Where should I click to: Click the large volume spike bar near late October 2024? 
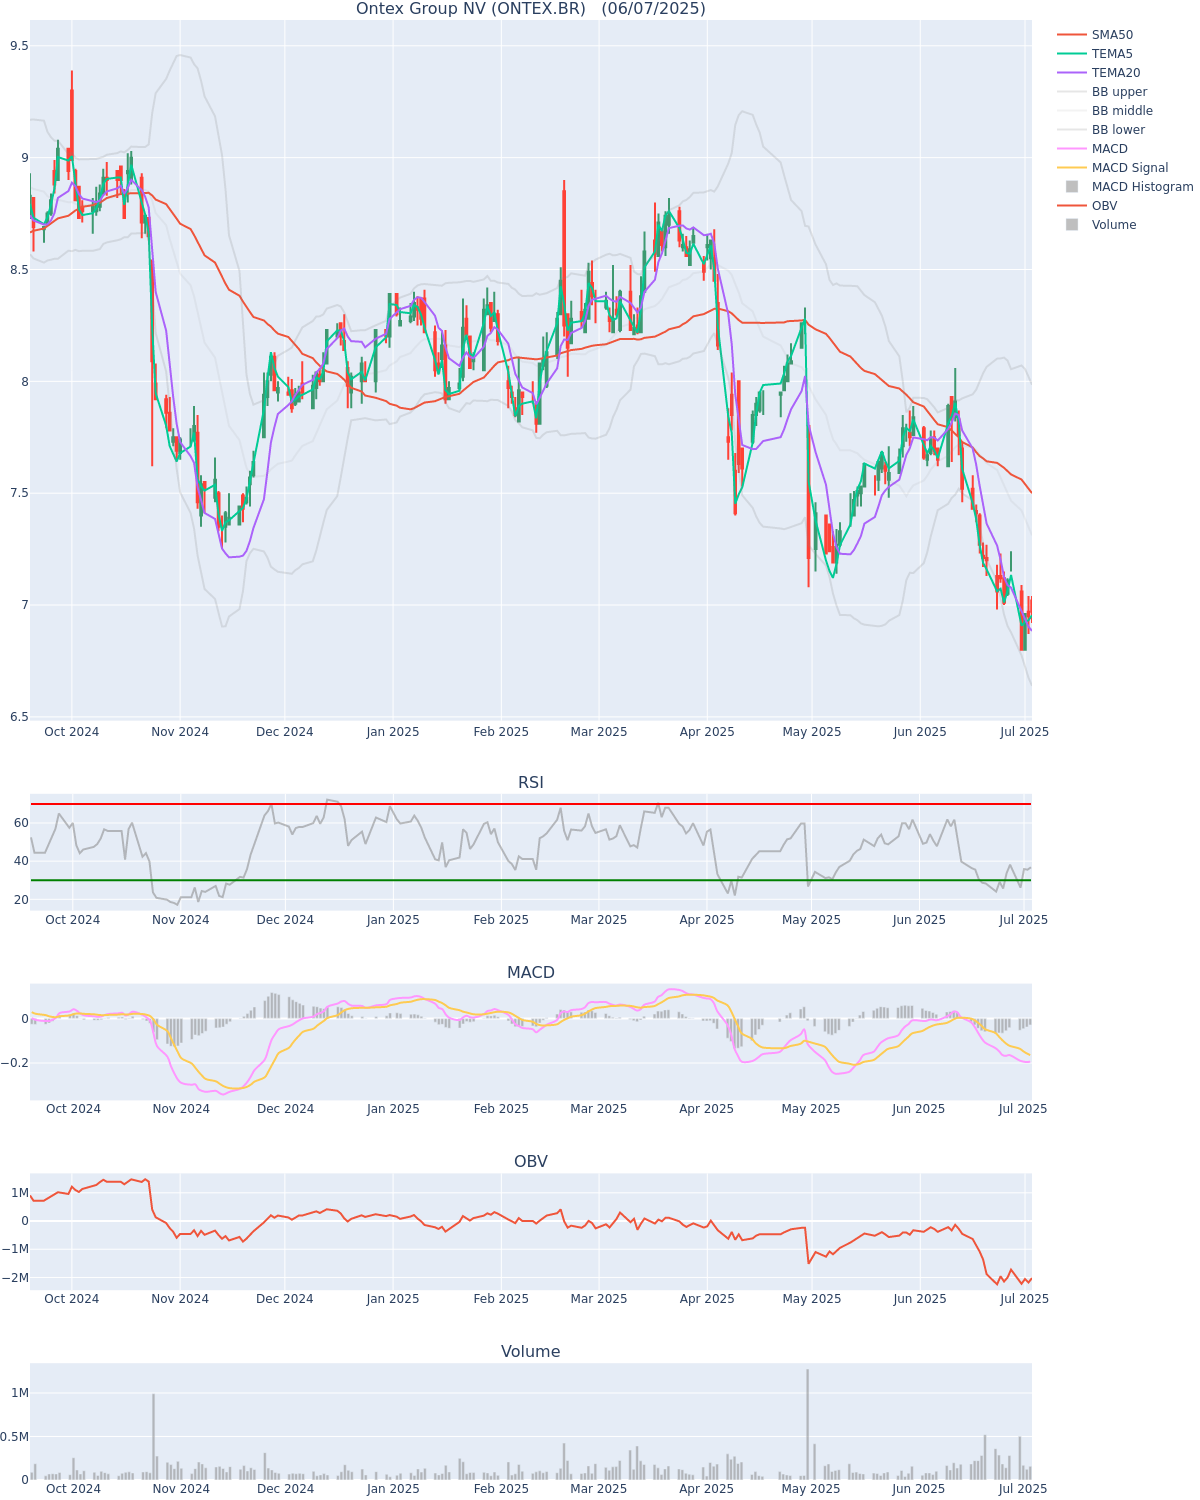click(x=153, y=1436)
